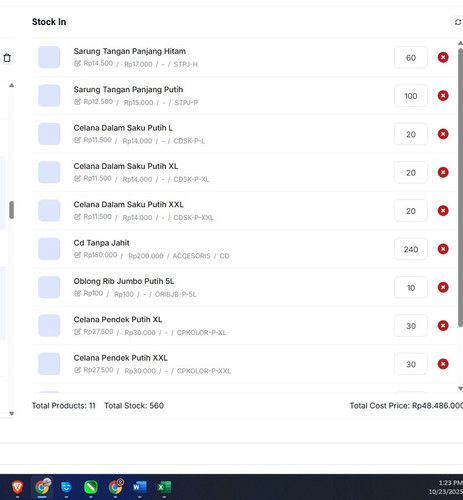Click quantity field for Celana Pendek Putih XXL
The height and width of the screenshot is (500, 463).
point(411,364)
